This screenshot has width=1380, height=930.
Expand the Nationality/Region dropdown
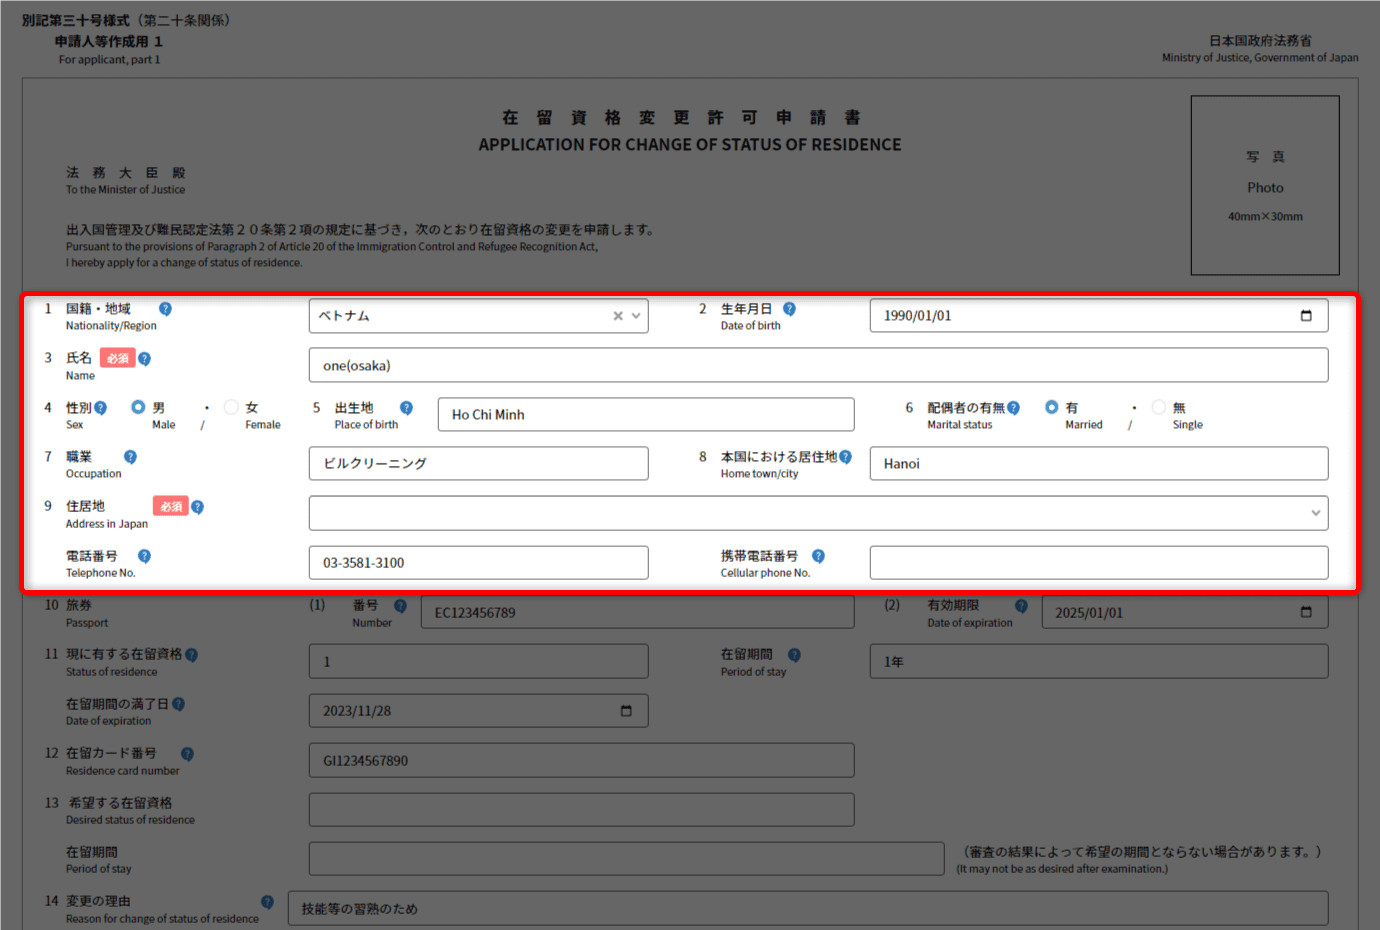636,316
